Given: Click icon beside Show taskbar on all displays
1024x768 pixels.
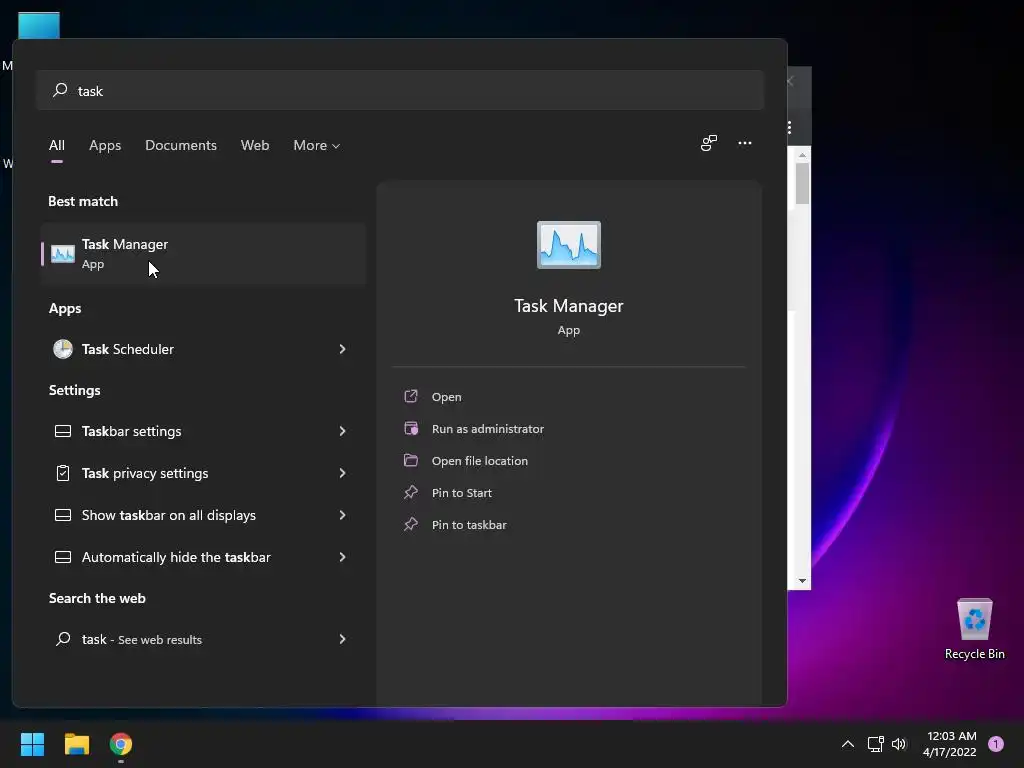Looking at the screenshot, I should point(63,515).
